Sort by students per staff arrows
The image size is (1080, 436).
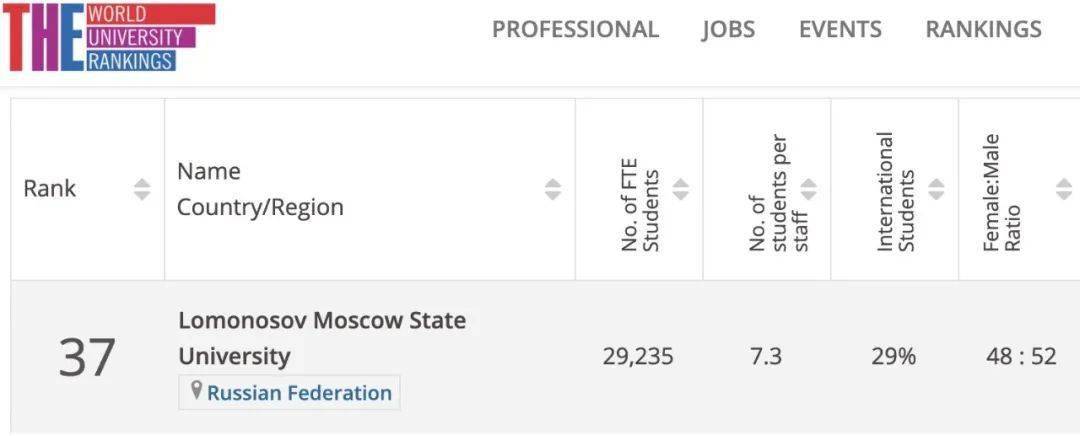coord(809,189)
